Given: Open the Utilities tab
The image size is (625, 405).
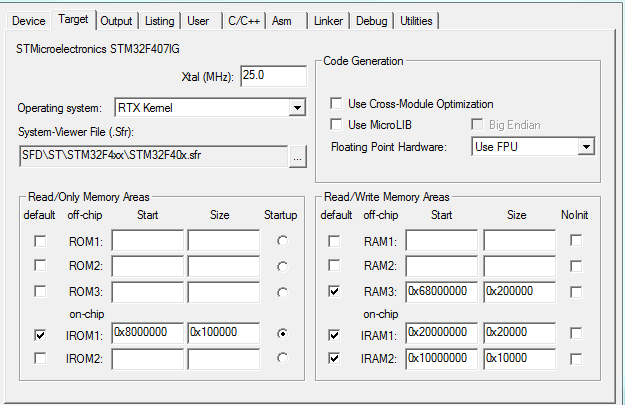Looking at the screenshot, I should pos(416,21).
